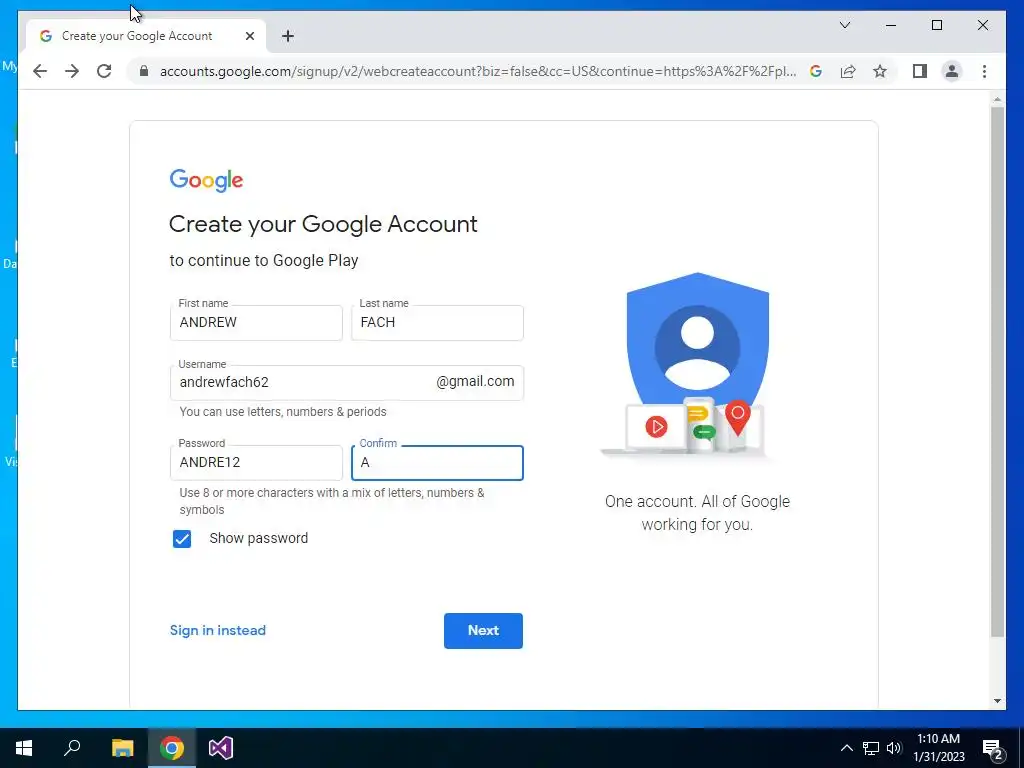Click the Last name field

437,323
